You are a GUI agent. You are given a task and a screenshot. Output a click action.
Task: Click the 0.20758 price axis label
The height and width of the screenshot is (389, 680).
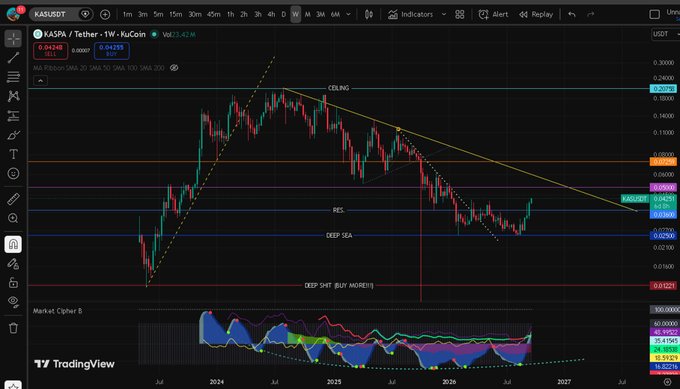pyautogui.click(x=663, y=88)
